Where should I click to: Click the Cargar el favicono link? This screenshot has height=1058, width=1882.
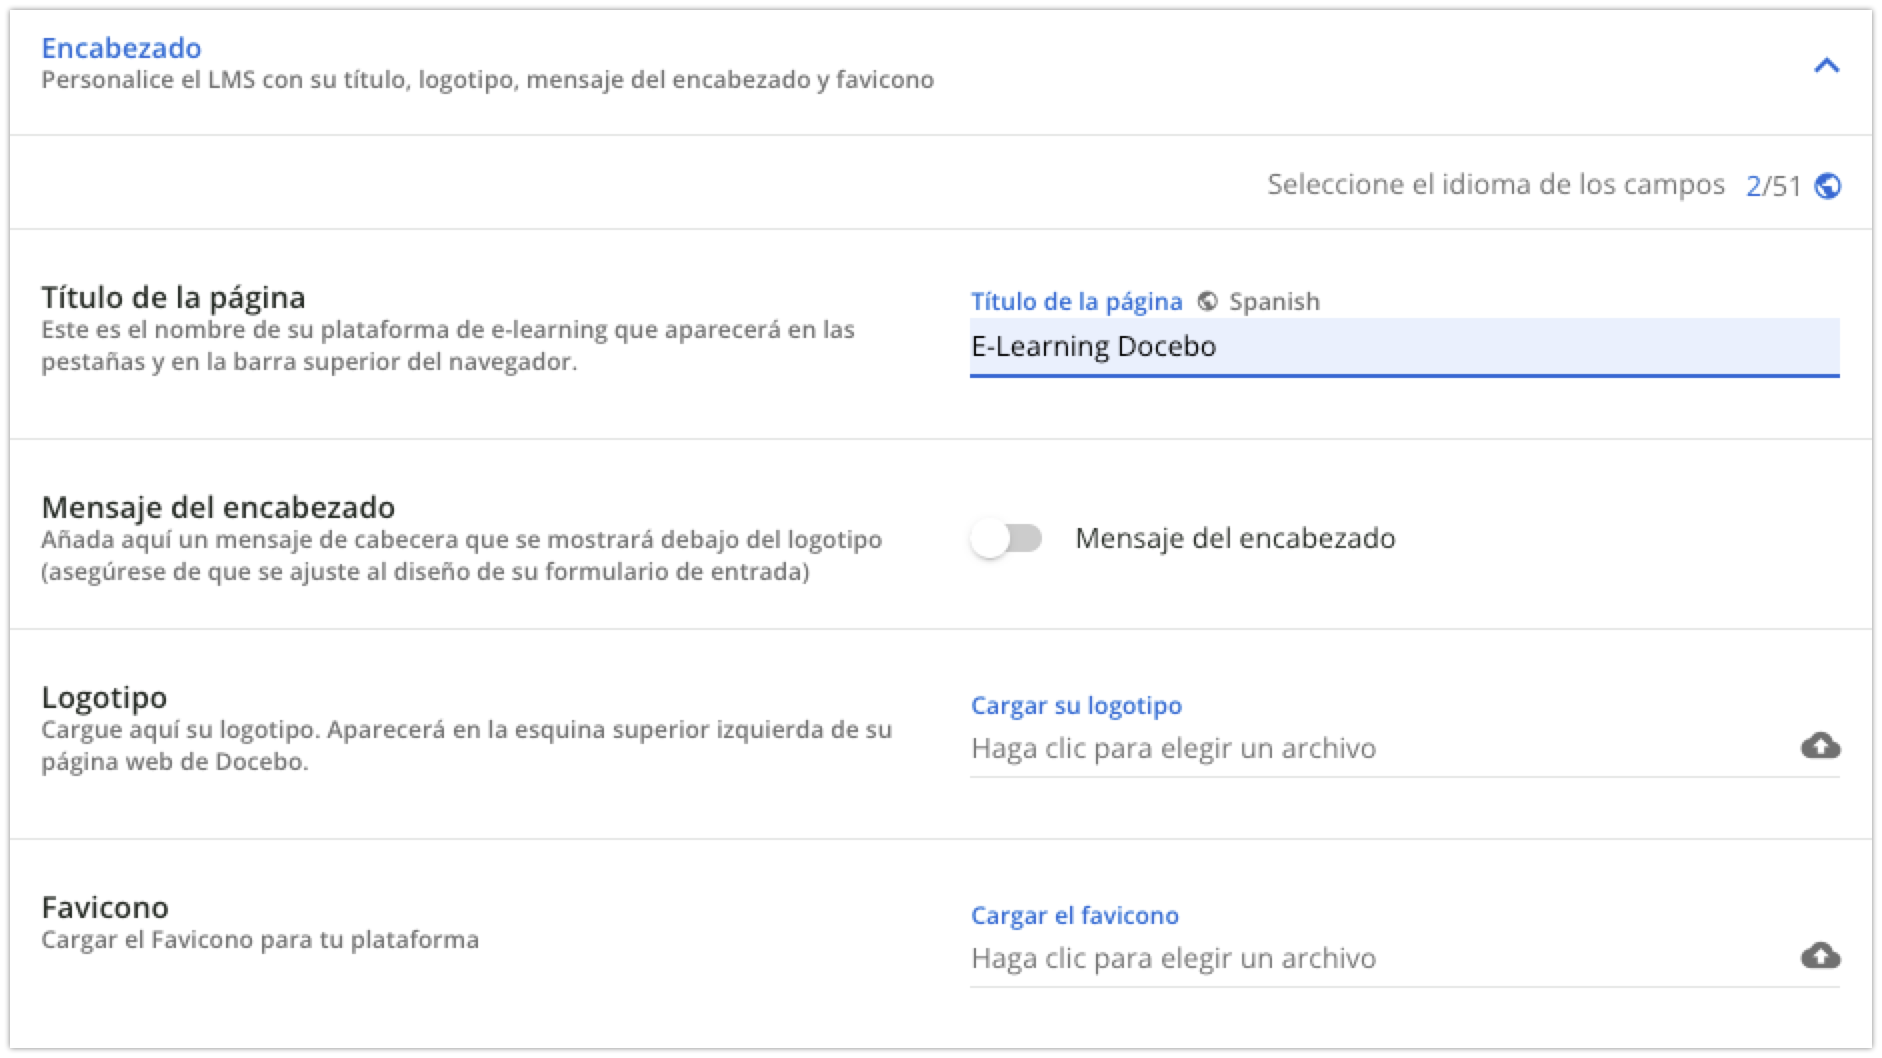[1073, 915]
